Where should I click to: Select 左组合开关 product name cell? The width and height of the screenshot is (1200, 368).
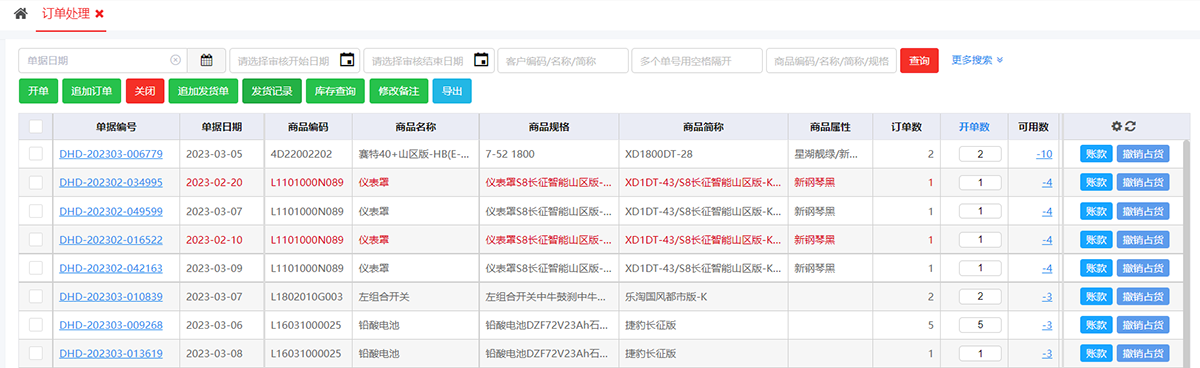384,297
